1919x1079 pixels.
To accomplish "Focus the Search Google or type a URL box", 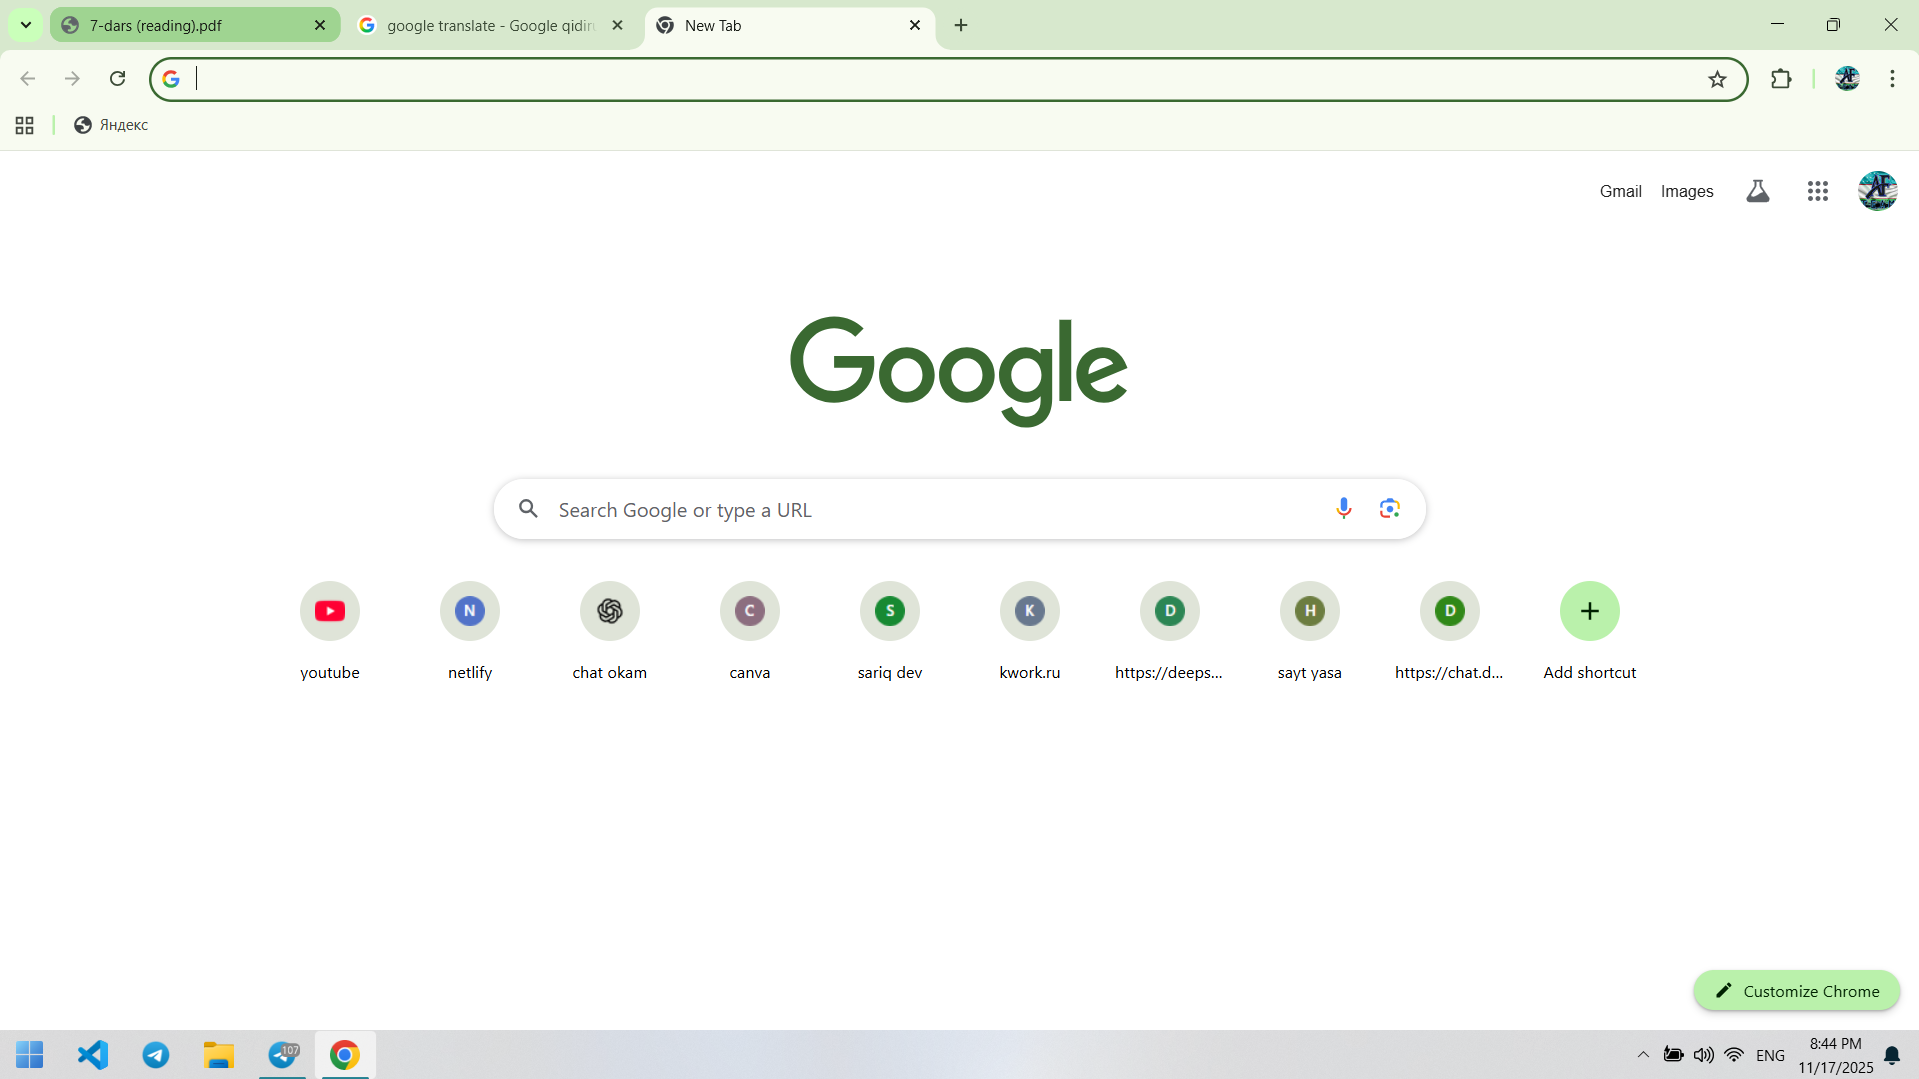I will point(930,510).
